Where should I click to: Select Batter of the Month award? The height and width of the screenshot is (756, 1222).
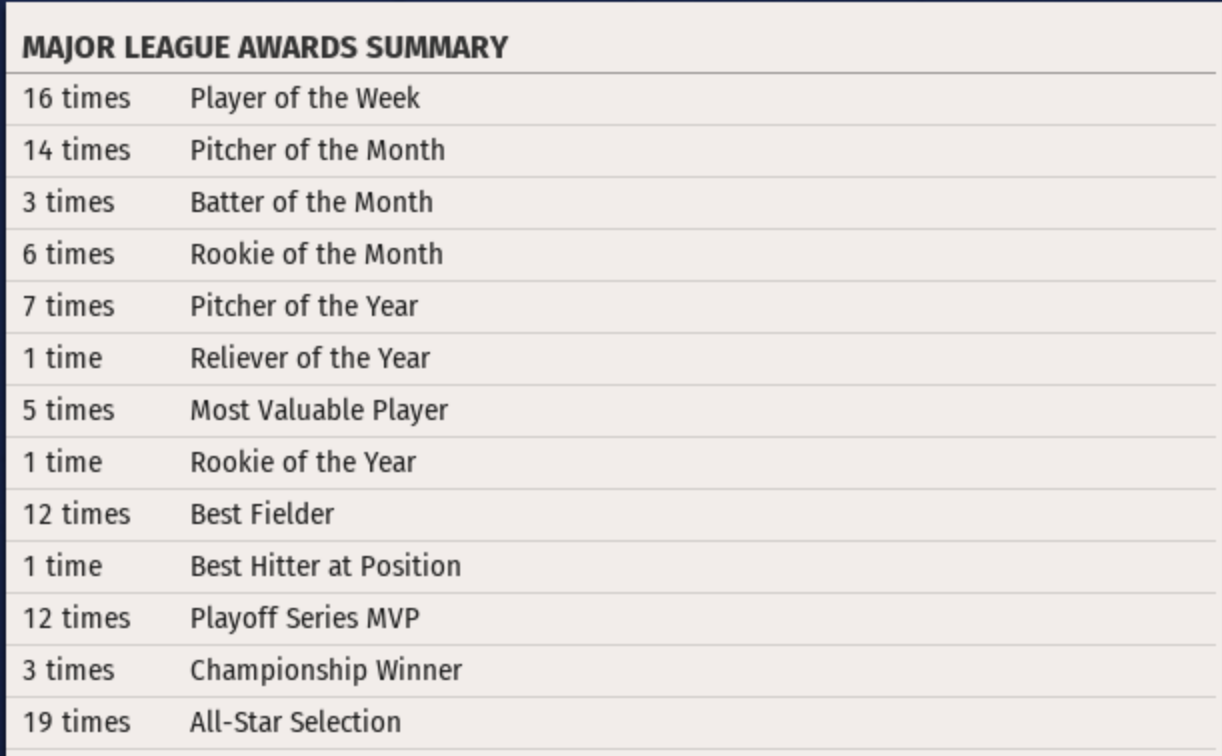[x=311, y=202]
